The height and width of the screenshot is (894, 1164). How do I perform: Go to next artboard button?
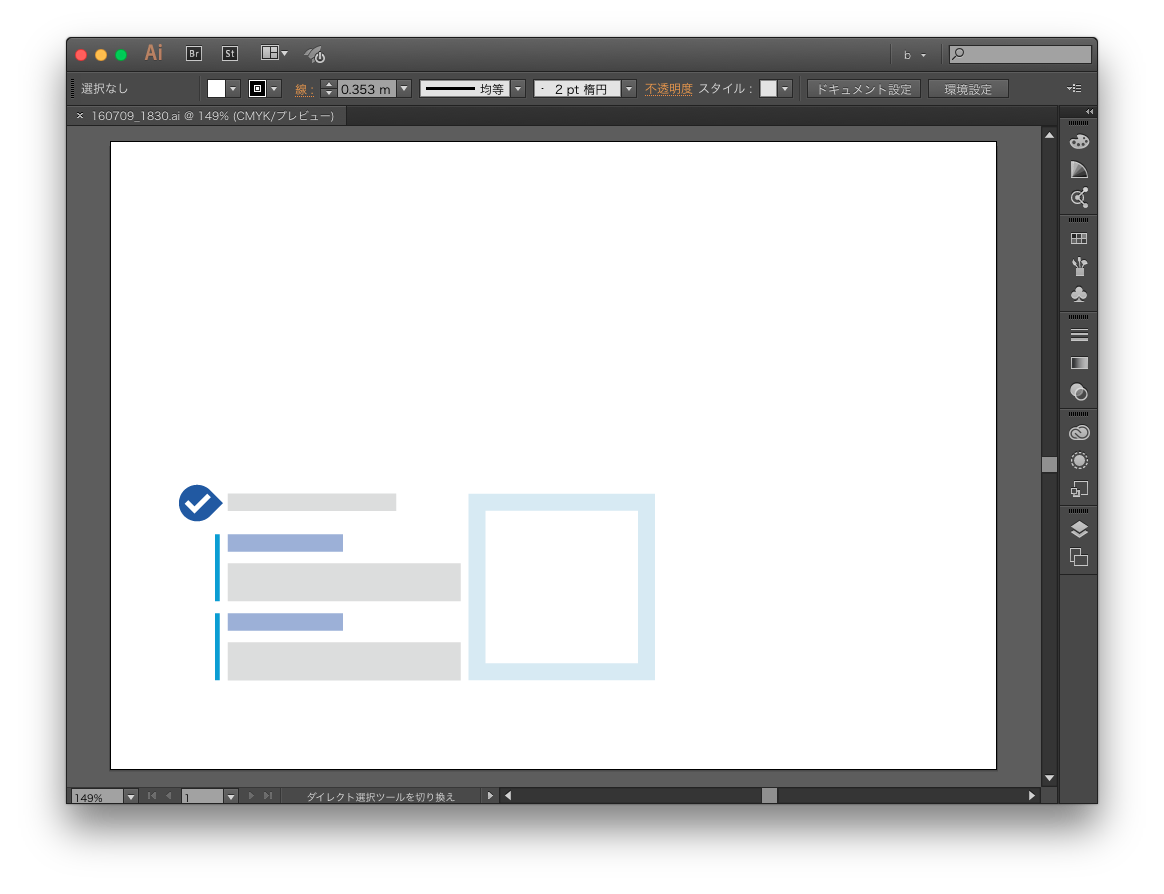click(x=251, y=796)
